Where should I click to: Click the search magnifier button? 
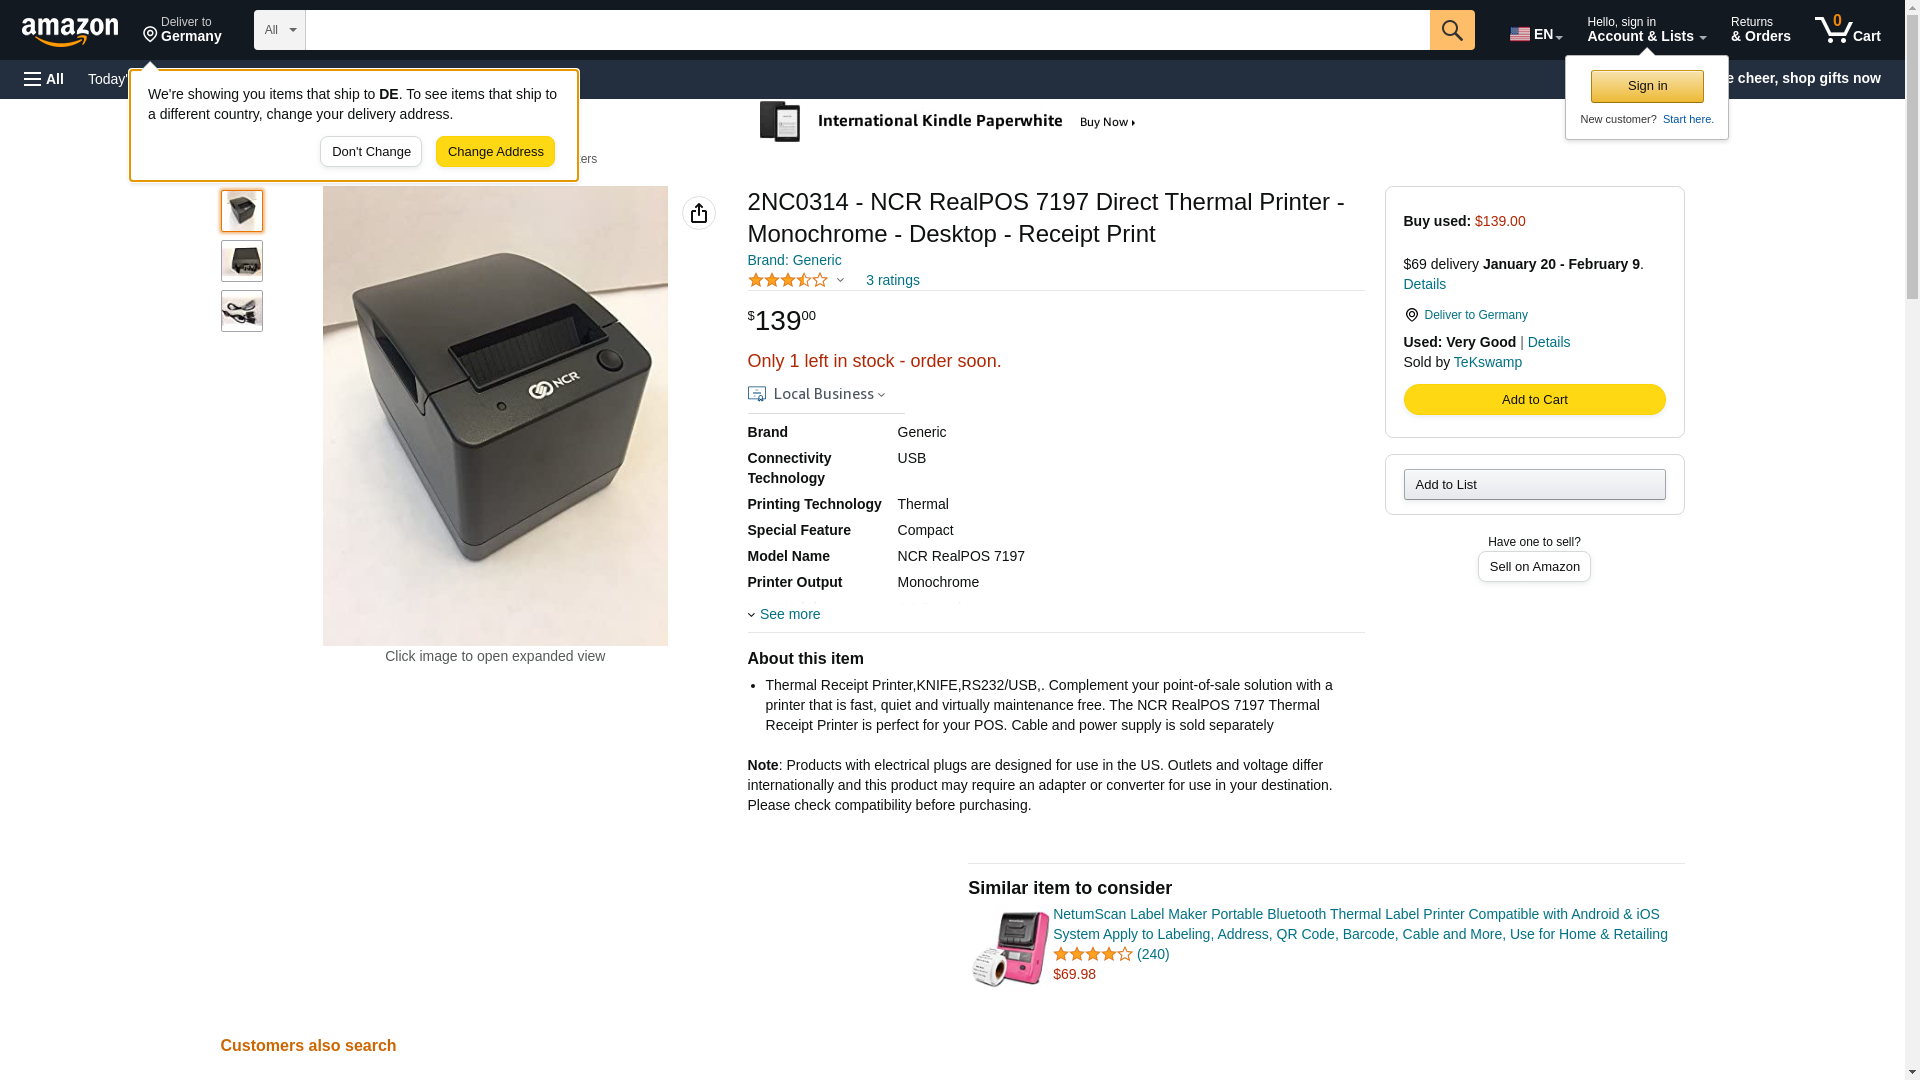[1451, 30]
